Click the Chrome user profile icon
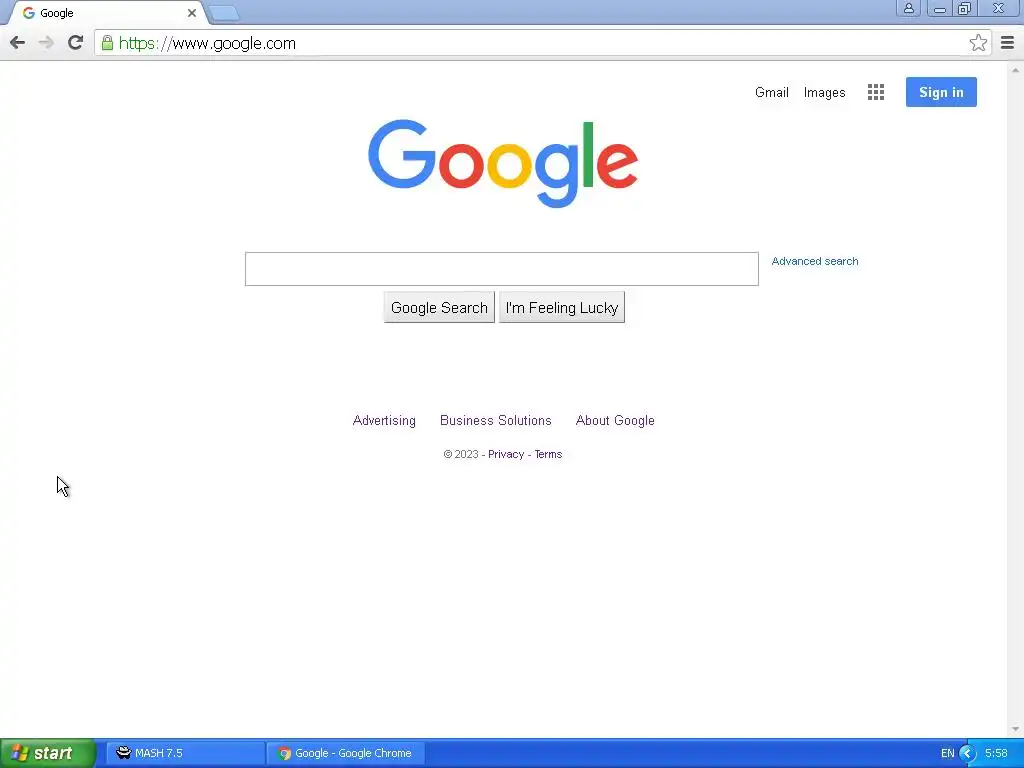Image resolution: width=1024 pixels, height=768 pixels. click(x=908, y=8)
